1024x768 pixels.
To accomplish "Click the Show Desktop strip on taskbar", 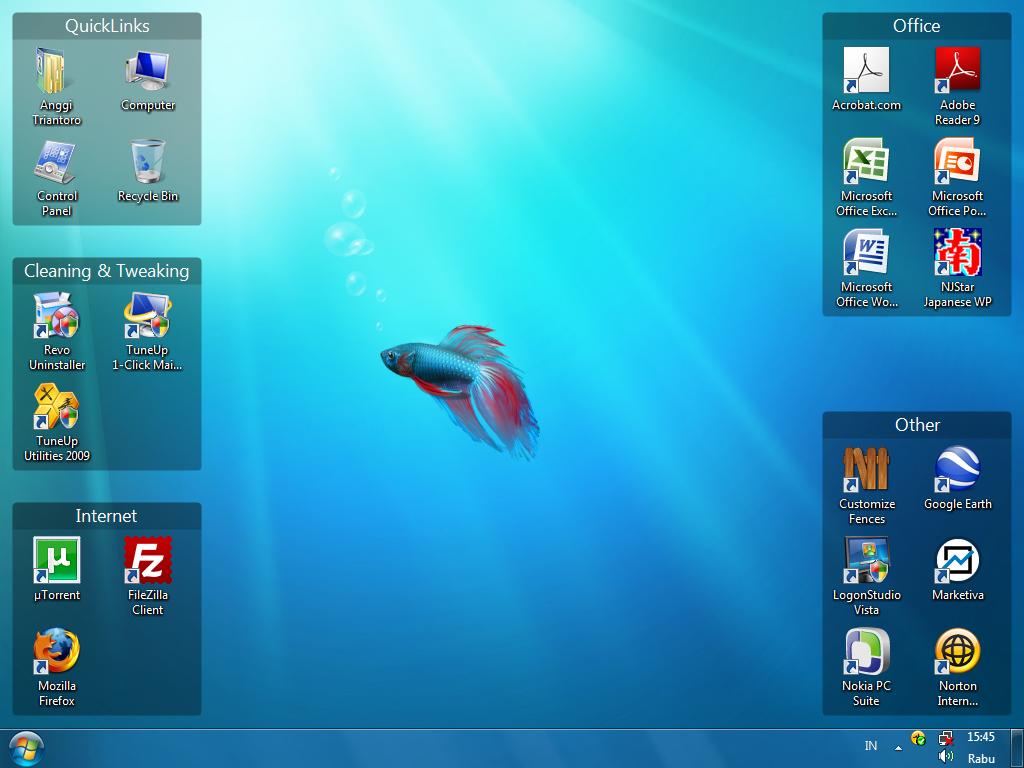I will (1018, 748).
